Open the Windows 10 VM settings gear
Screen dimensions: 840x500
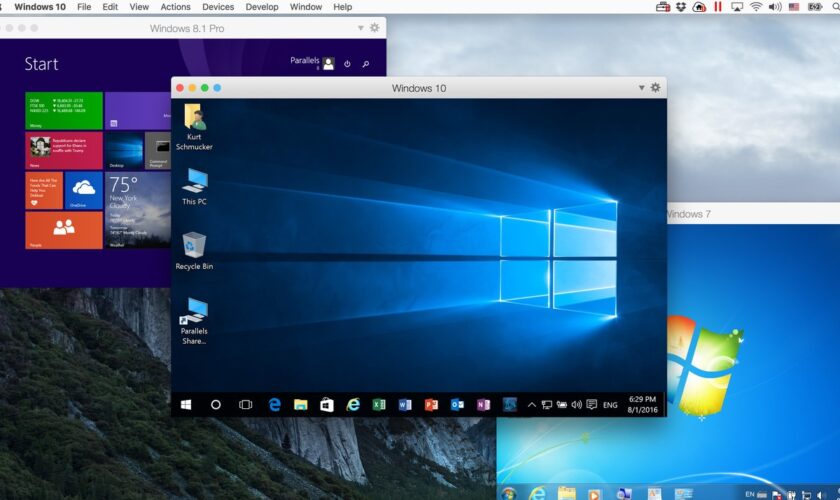pos(656,88)
